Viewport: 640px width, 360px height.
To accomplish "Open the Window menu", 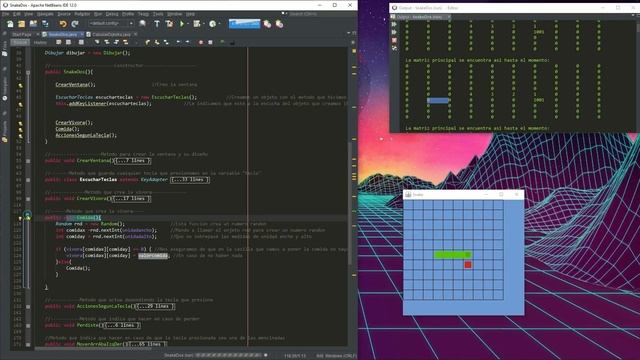I will 175,14.
